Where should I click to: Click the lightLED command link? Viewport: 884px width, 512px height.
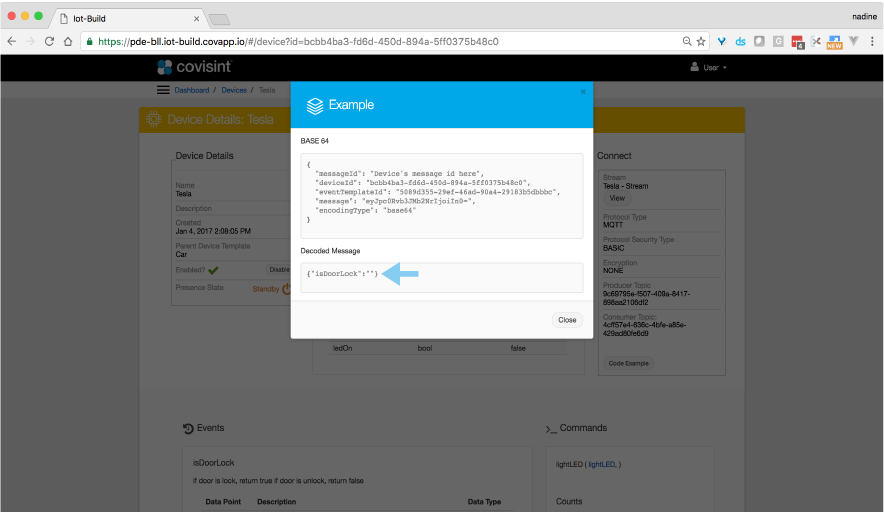(604, 465)
